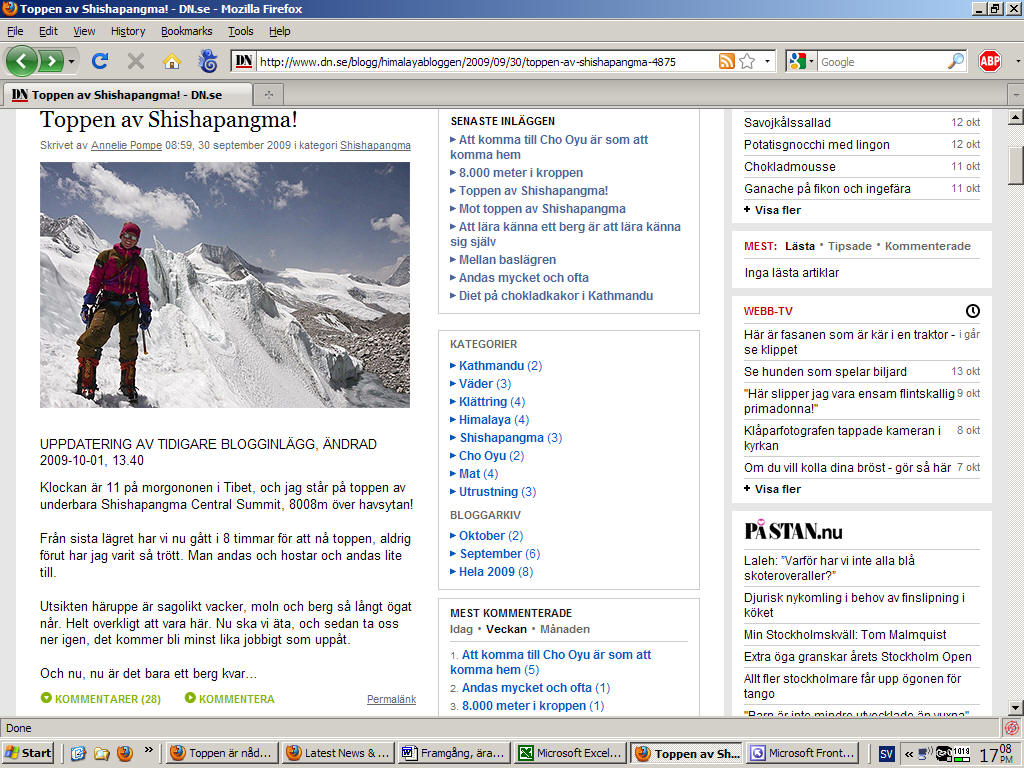Click the blue swirl toolbar icon
Viewport: 1024px width, 768px height.
point(208,61)
